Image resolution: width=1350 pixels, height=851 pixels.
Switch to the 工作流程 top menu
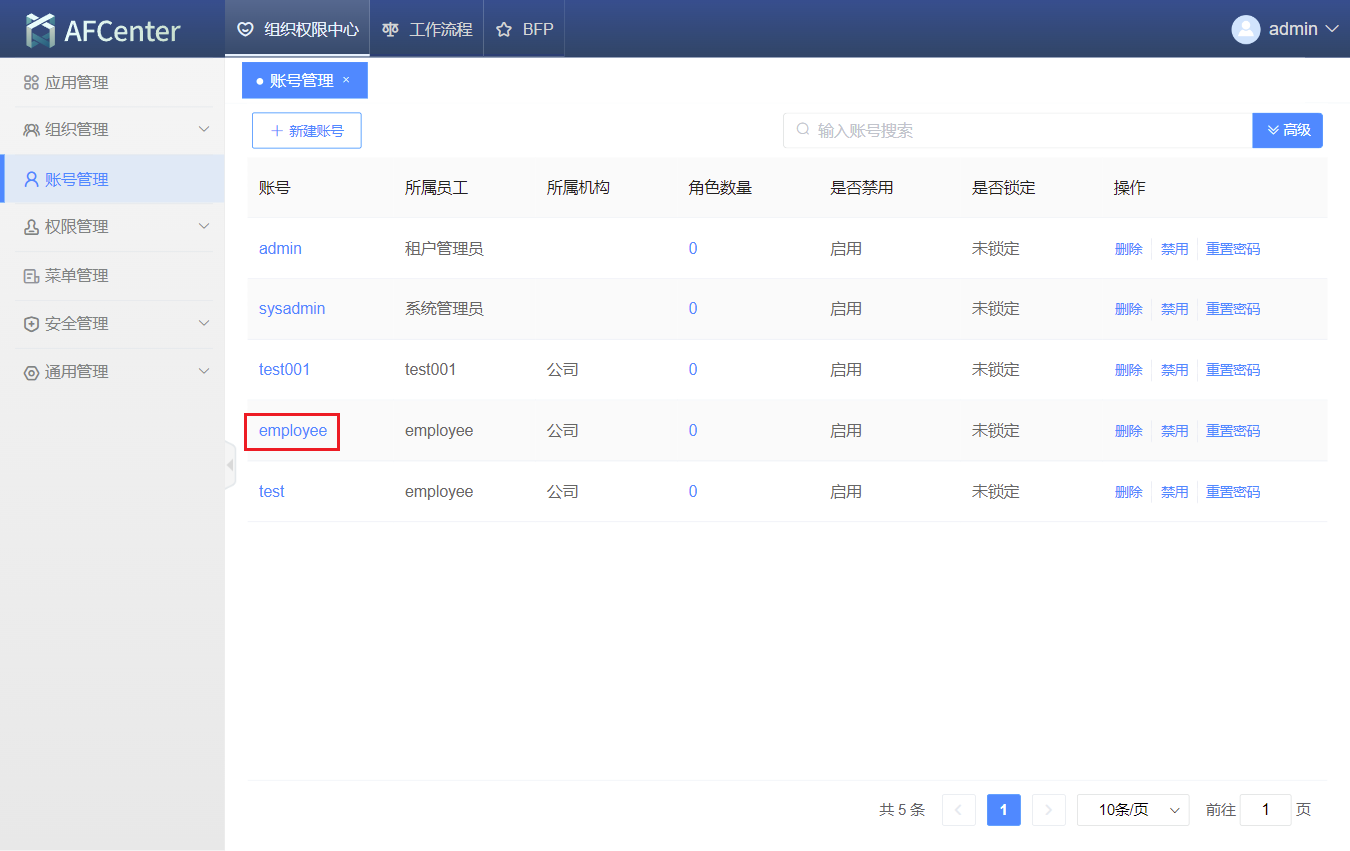point(427,29)
